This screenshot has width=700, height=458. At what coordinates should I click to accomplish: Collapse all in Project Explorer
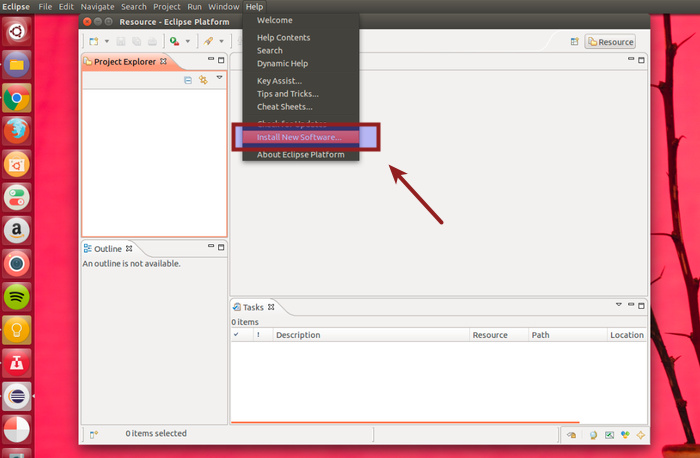[188, 80]
